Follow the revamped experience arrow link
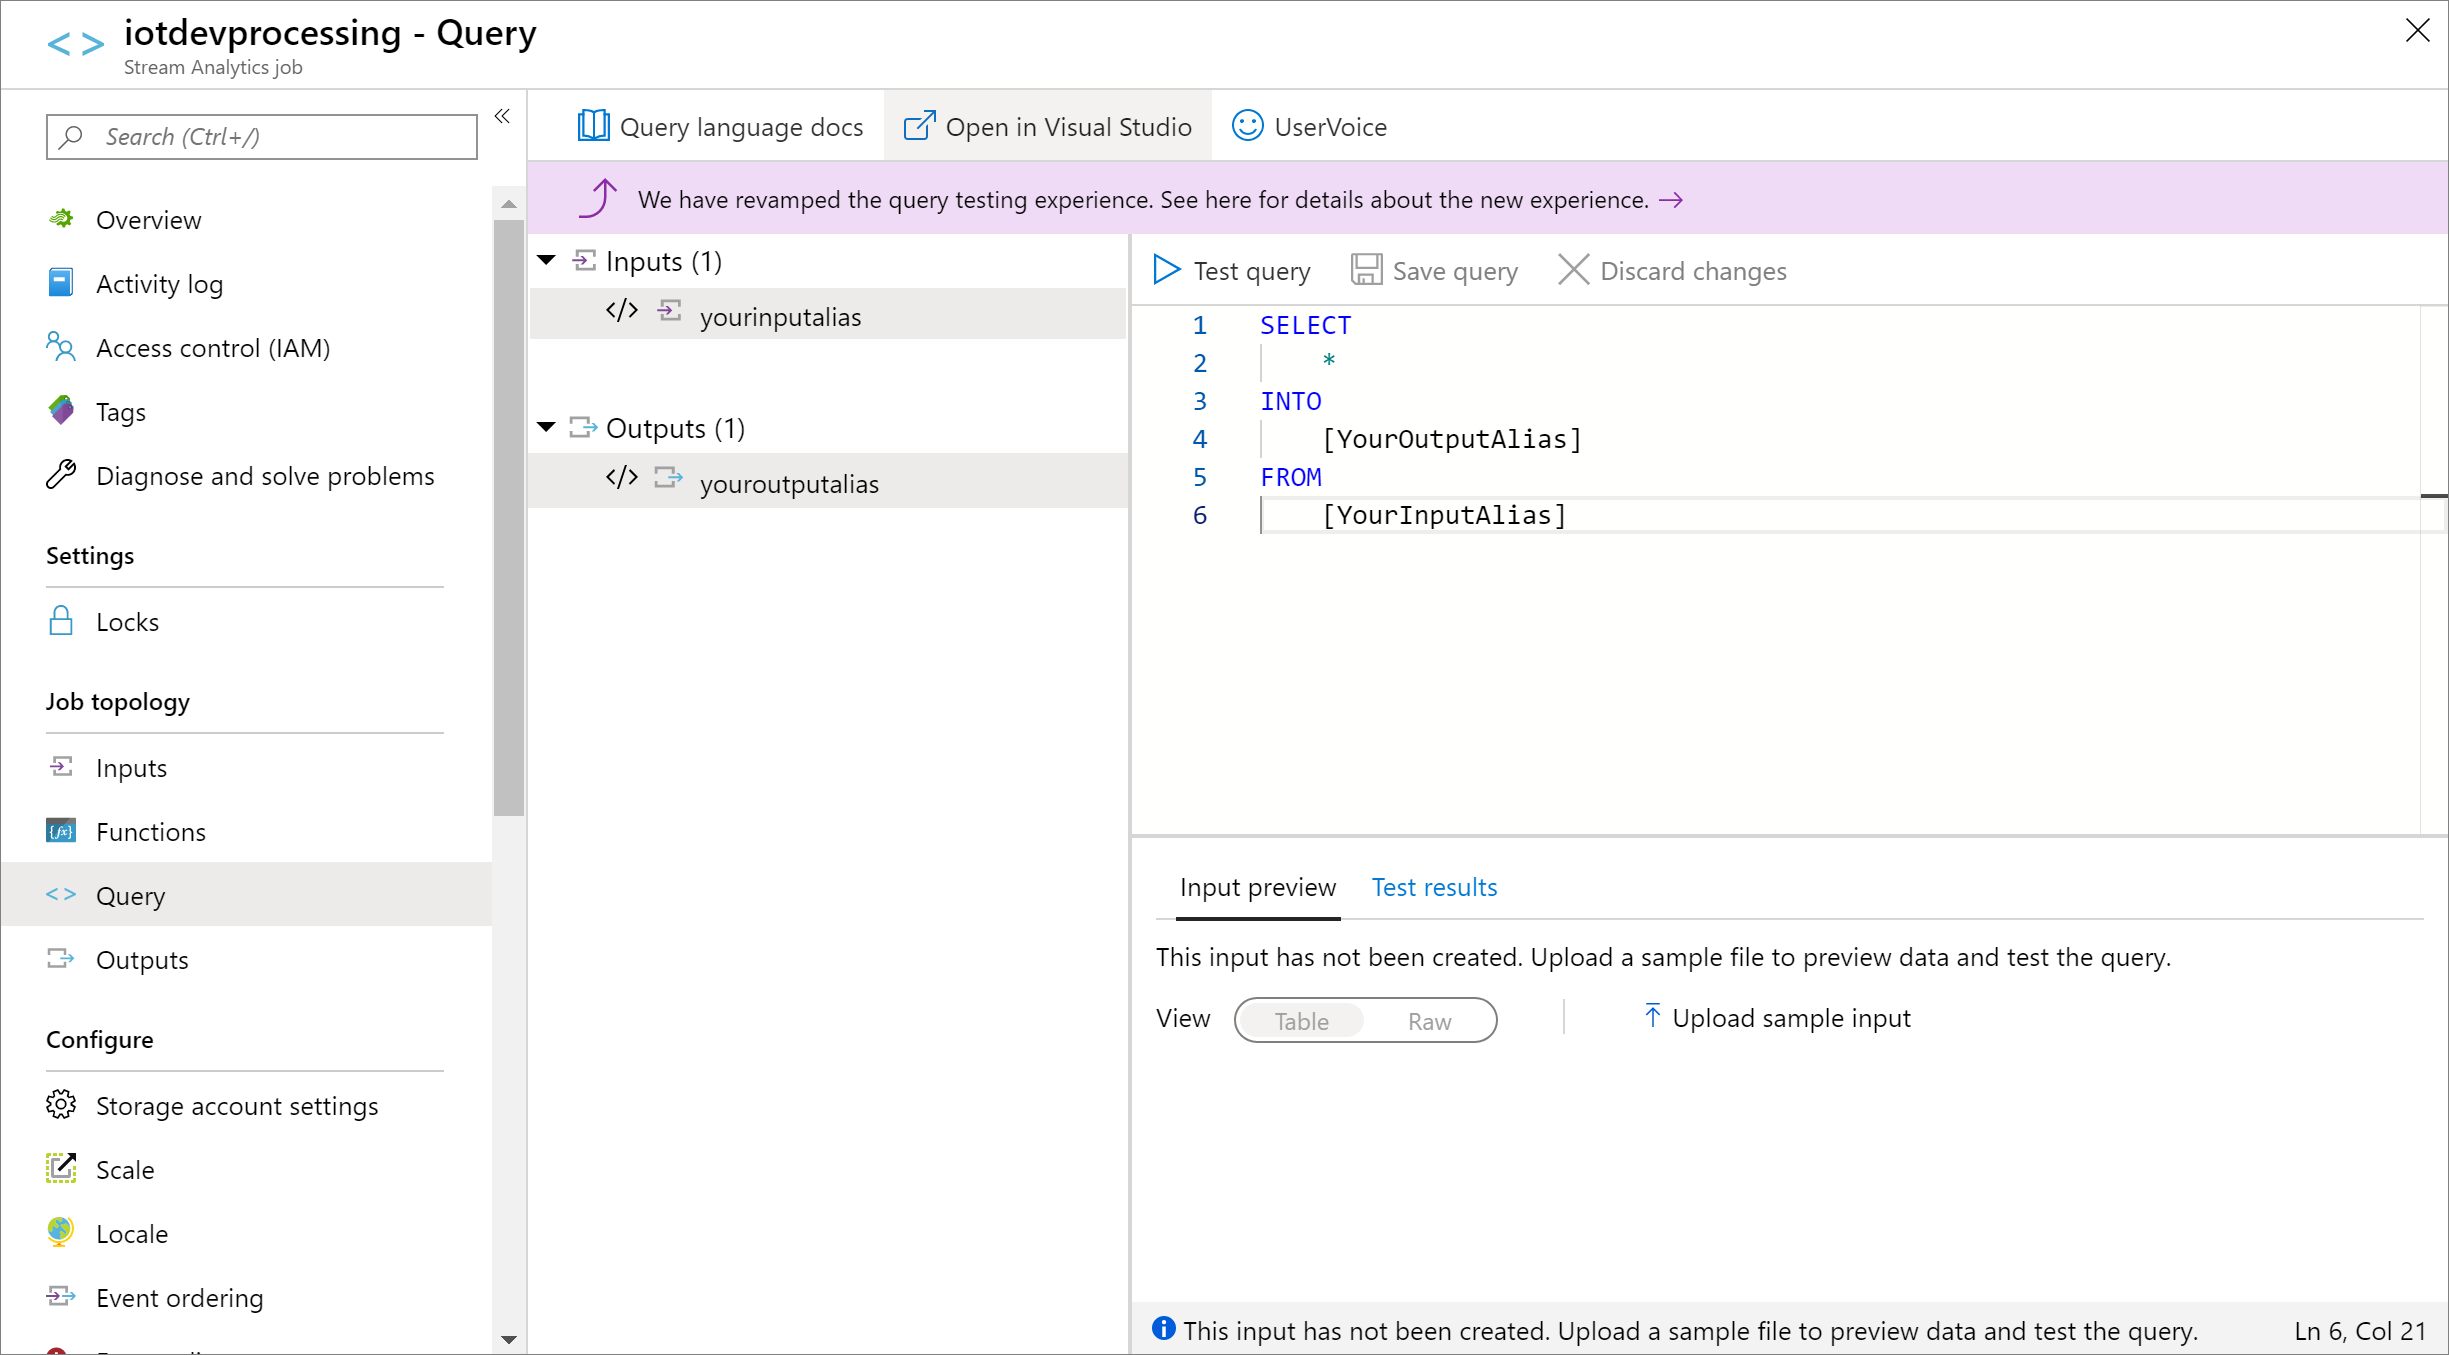Viewport: 2449px width, 1355px height. [1670, 200]
